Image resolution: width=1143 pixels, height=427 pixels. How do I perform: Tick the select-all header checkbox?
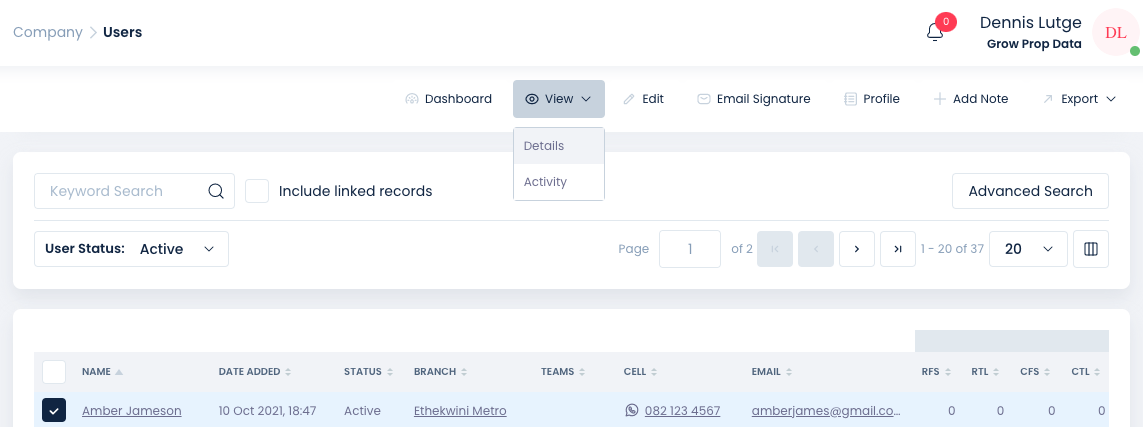(54, 372)
